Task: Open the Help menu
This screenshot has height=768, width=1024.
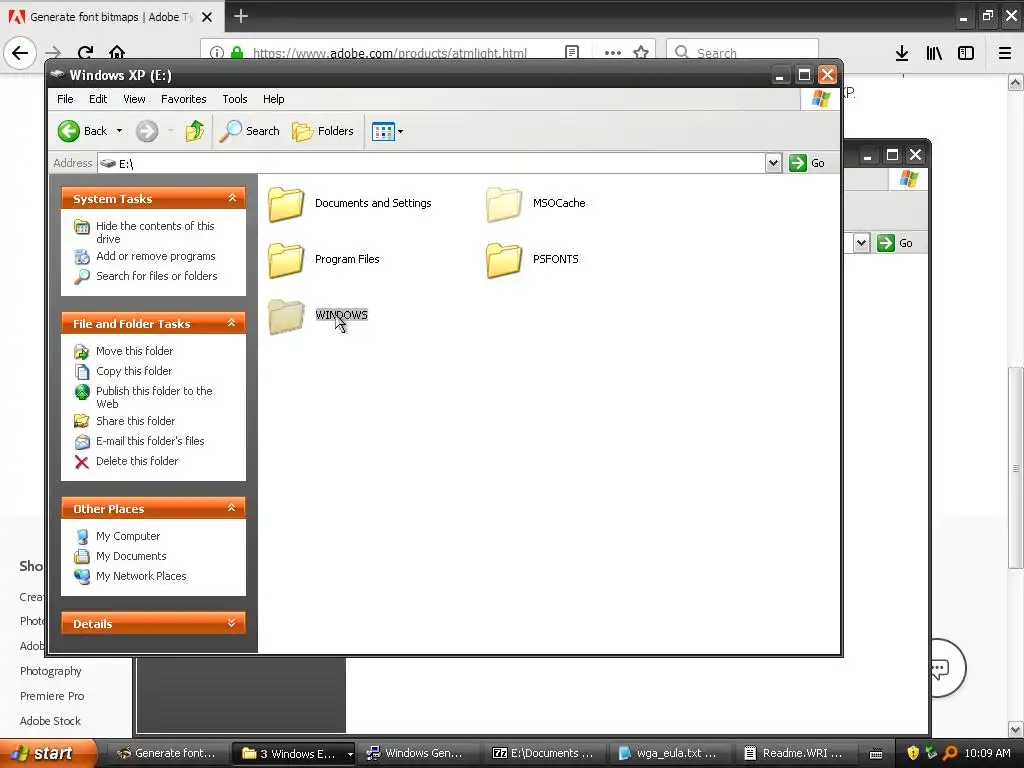Action: [x=274, y=99]
